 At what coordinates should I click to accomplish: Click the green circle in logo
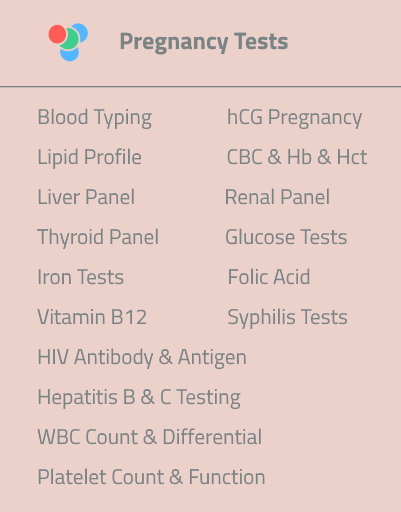69,39
